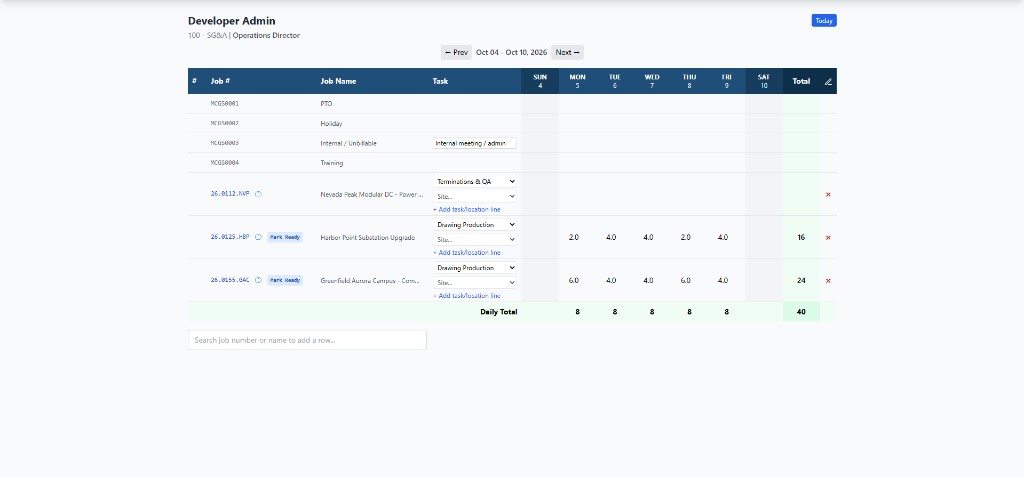This screenshot has height=478, width=1024.
Task: Click the SUN 4 column header
Action: click(540, 81)
